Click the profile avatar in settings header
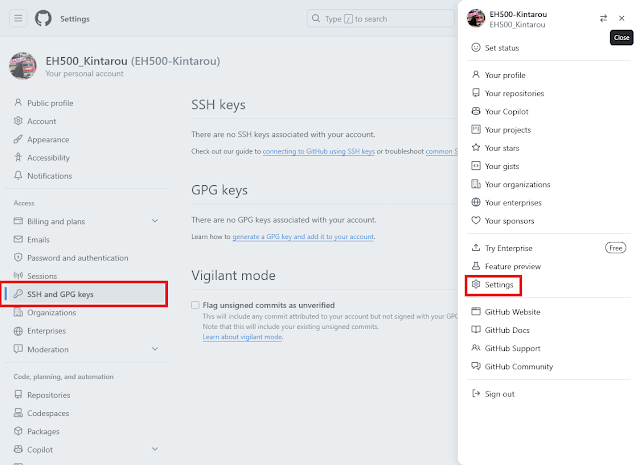The height and width of the screenshot is (465, 640). point(23,65)
